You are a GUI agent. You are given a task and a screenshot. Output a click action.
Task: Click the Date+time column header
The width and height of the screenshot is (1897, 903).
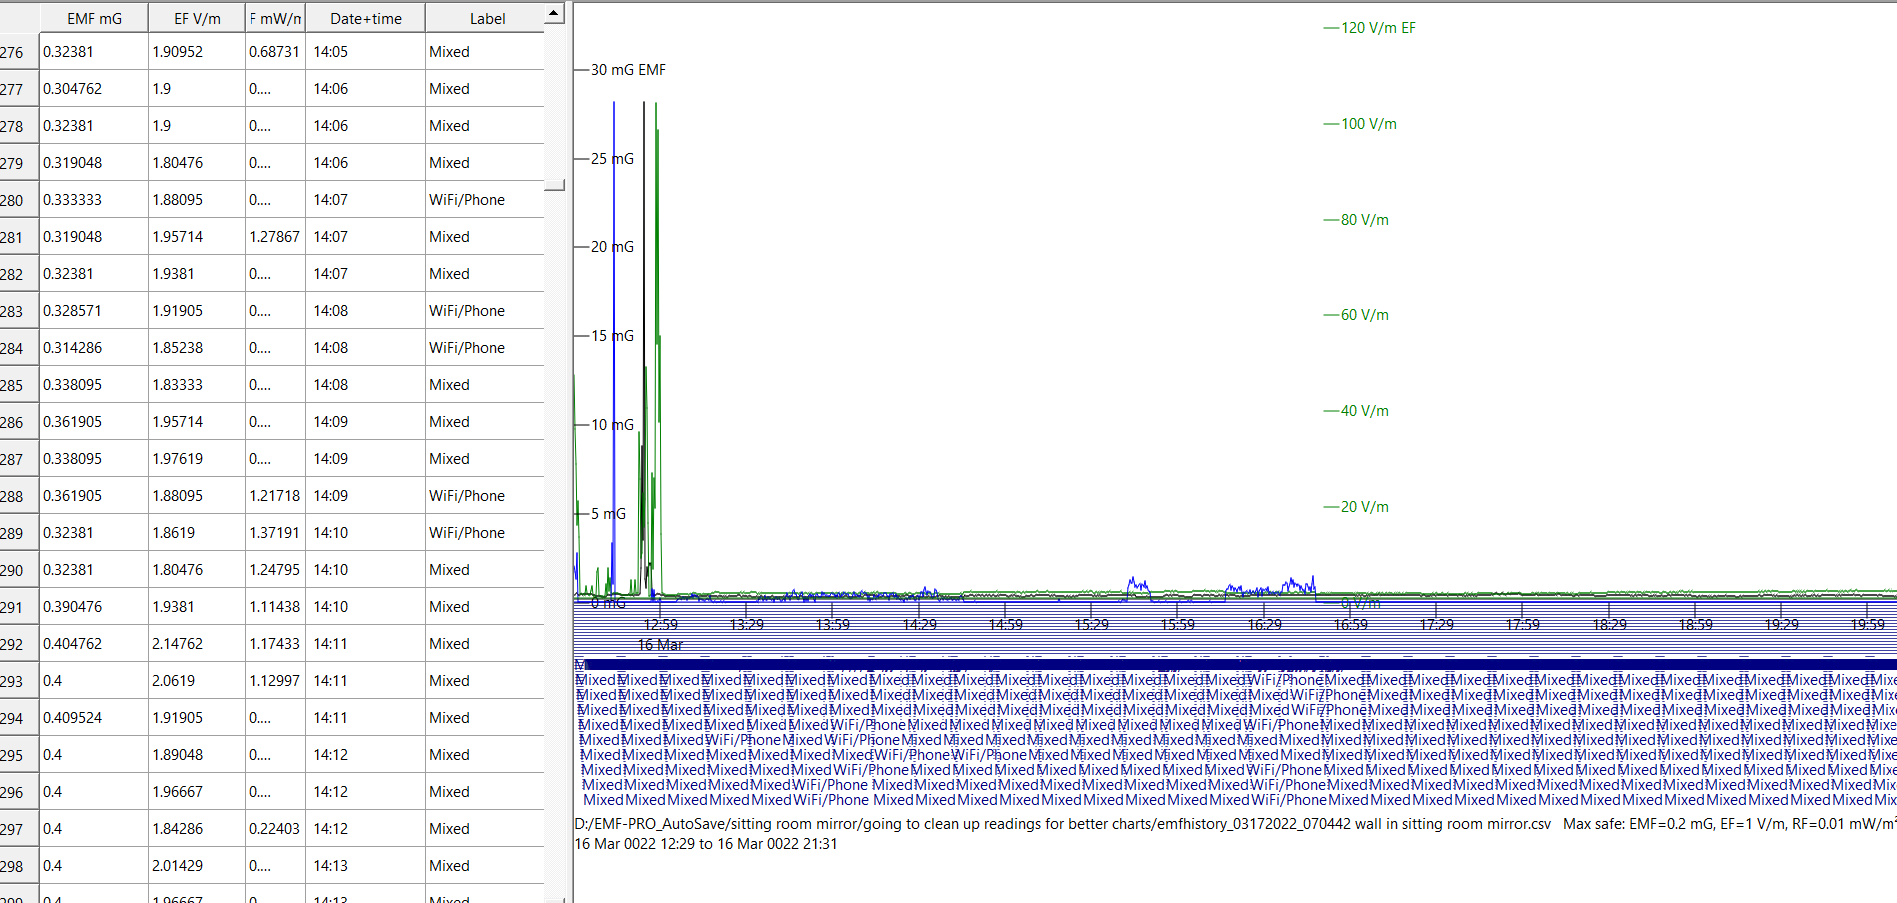(x=365, y=18)
